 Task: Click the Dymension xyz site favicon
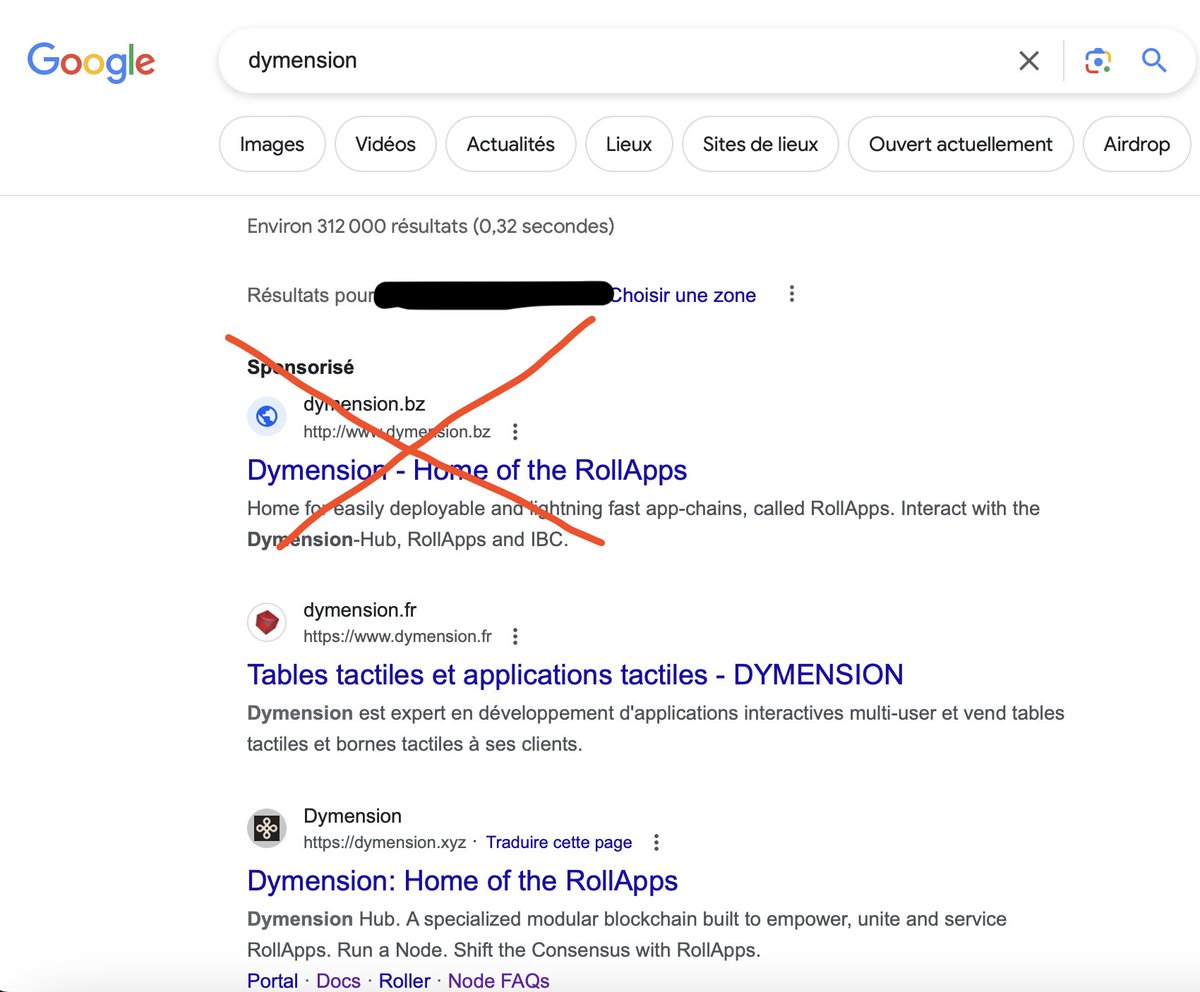pos(267,828)
